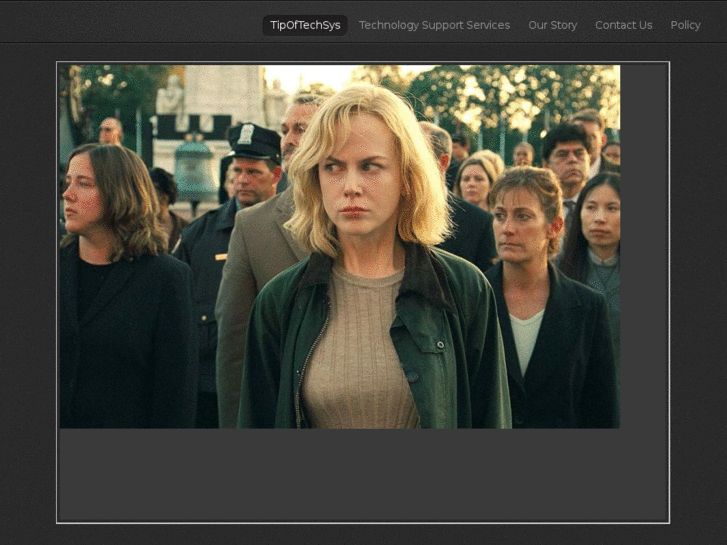
Task: View the Policy page
Action: (685, 26)
